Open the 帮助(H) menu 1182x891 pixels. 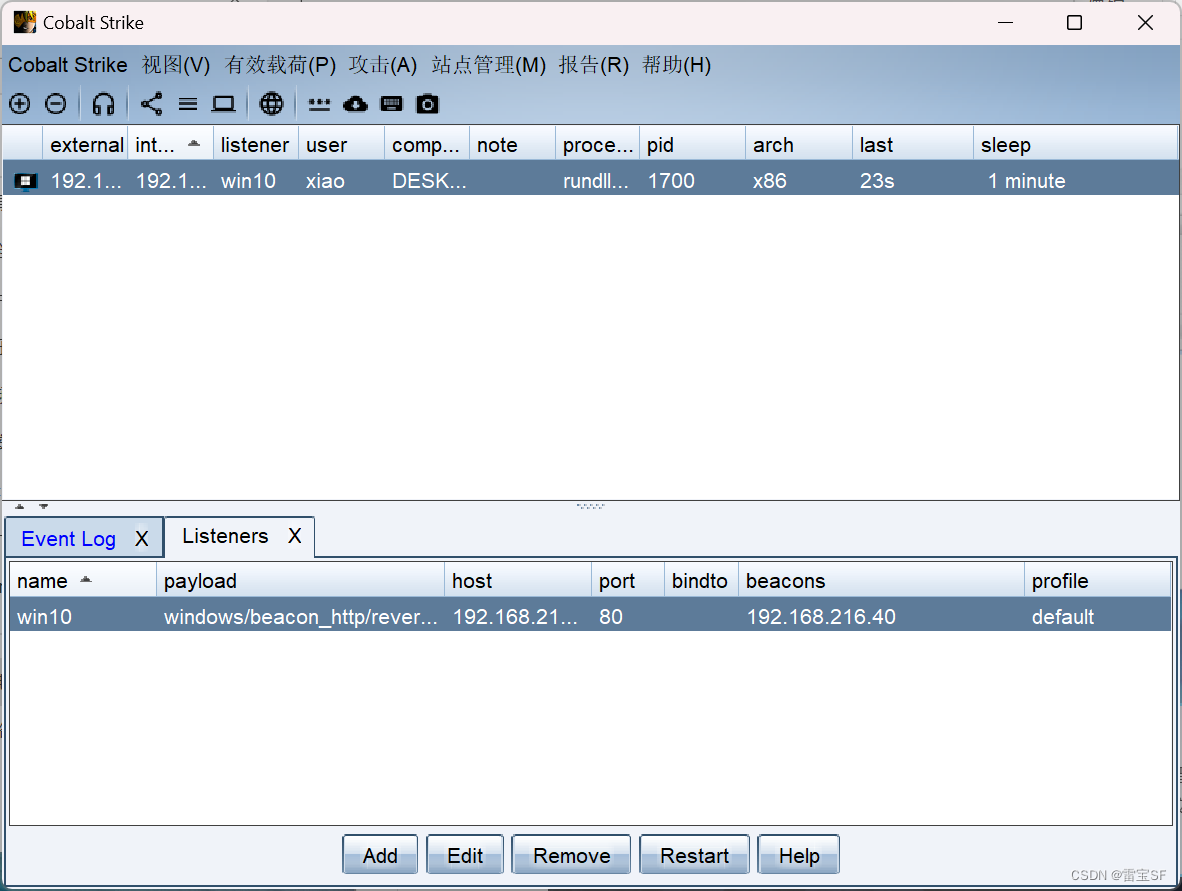(x=676, y=65)
